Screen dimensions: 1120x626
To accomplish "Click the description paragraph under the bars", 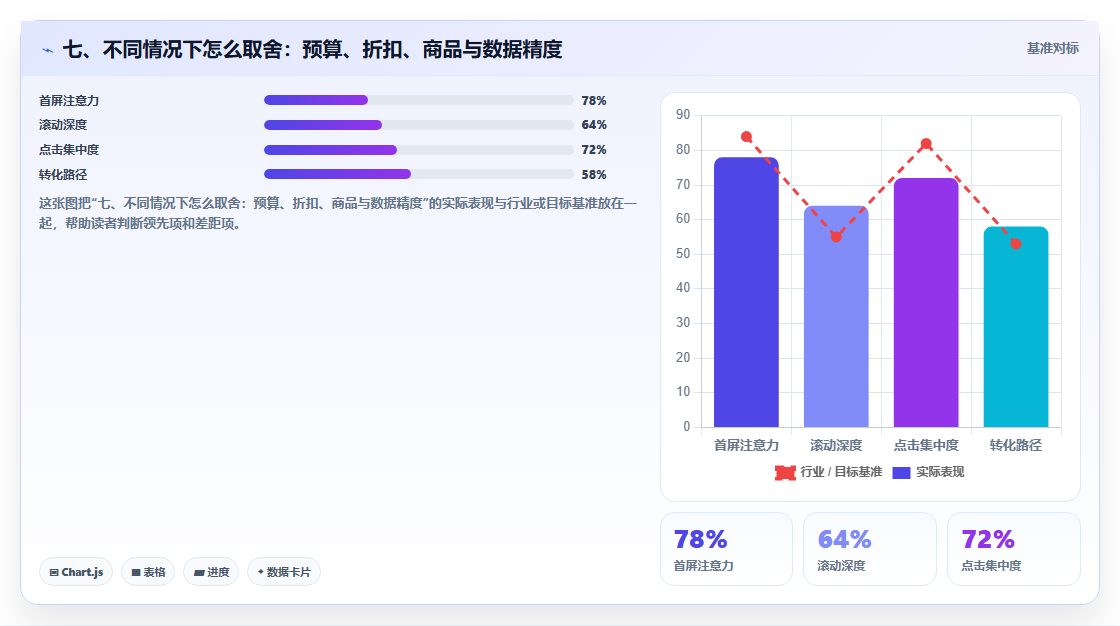I will pos(338,213).
